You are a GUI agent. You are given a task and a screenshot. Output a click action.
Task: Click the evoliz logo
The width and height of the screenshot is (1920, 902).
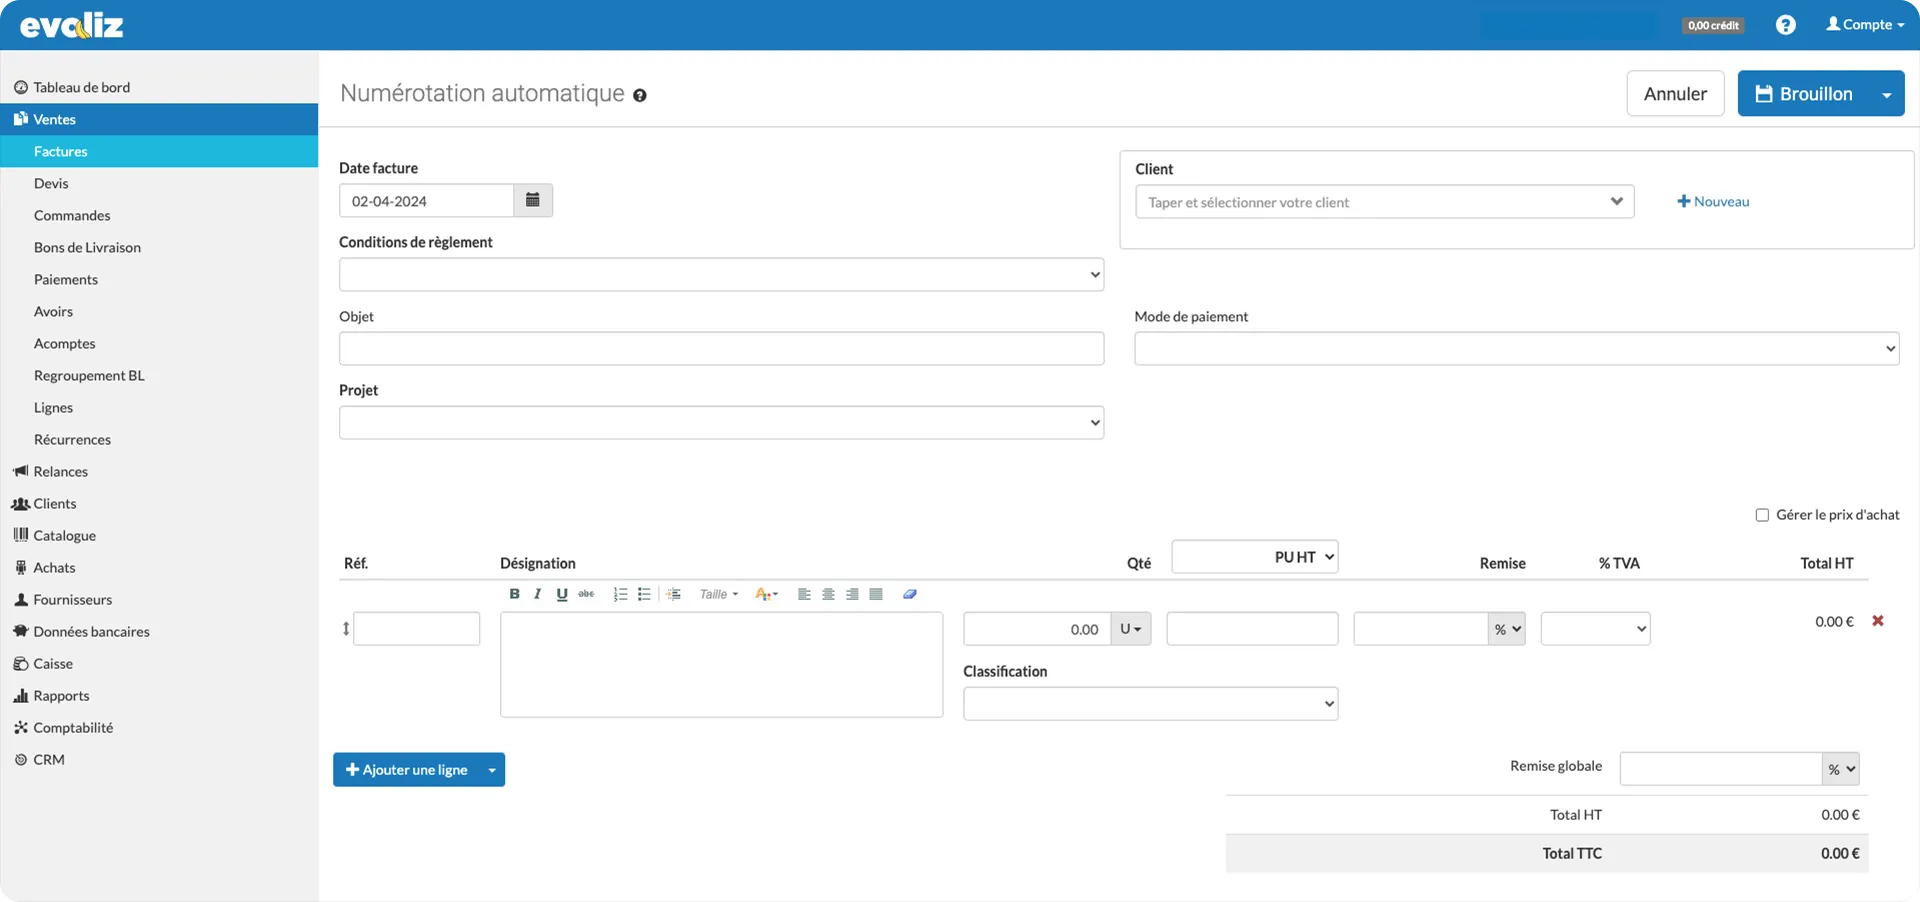tap(71, 25)
